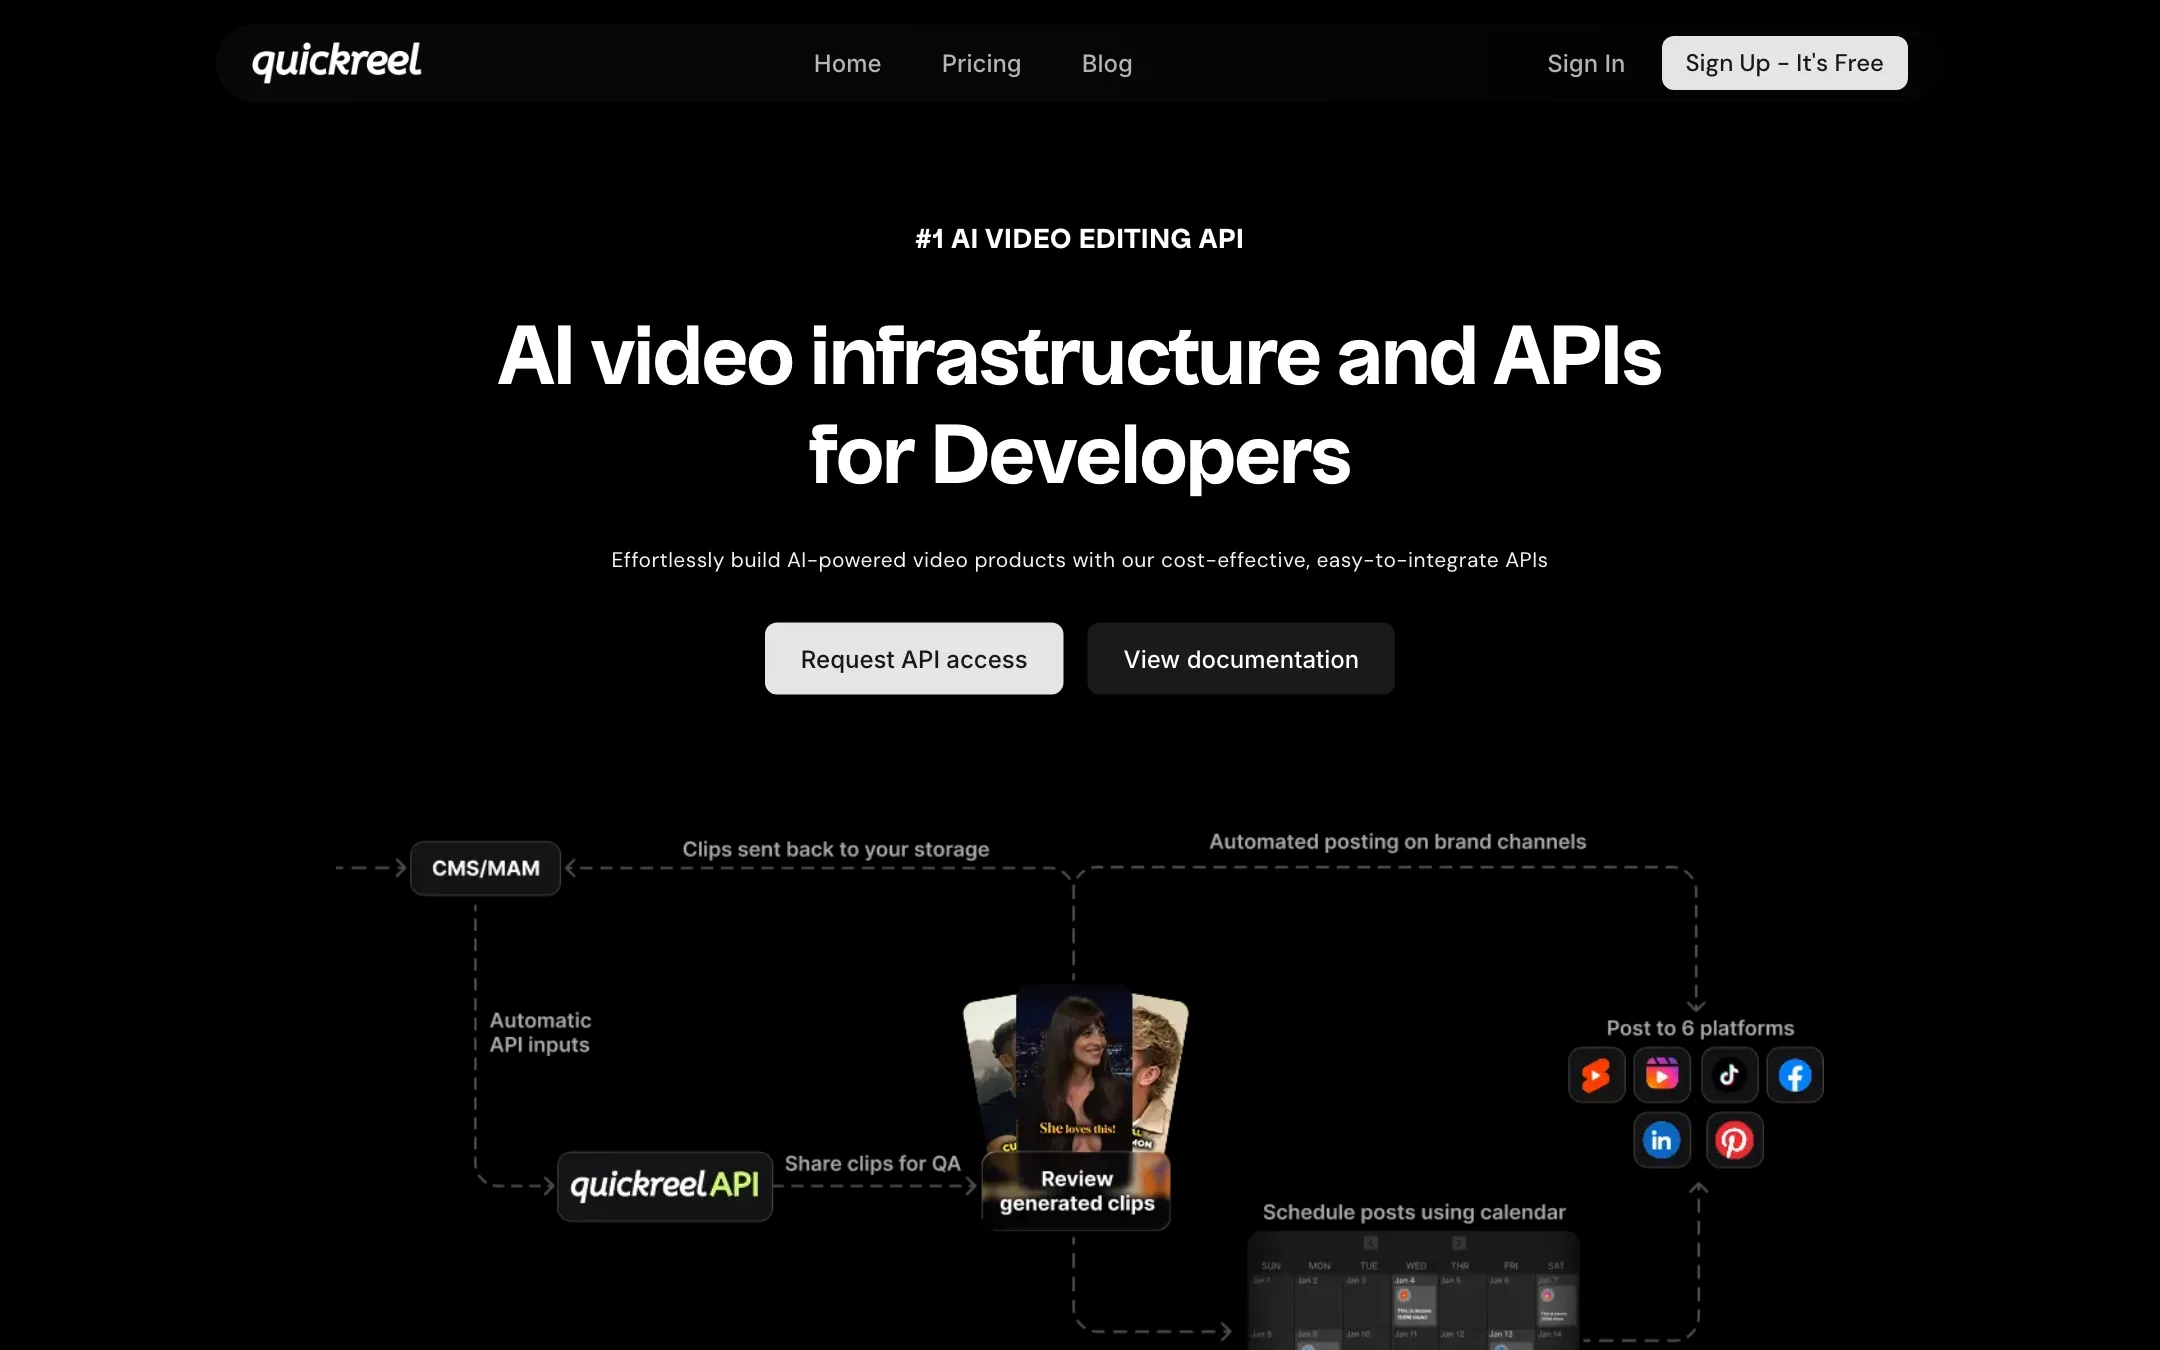
Task: Click the calendar next month arrow
Action: pyautogui.click(x=1459, y=1243)
